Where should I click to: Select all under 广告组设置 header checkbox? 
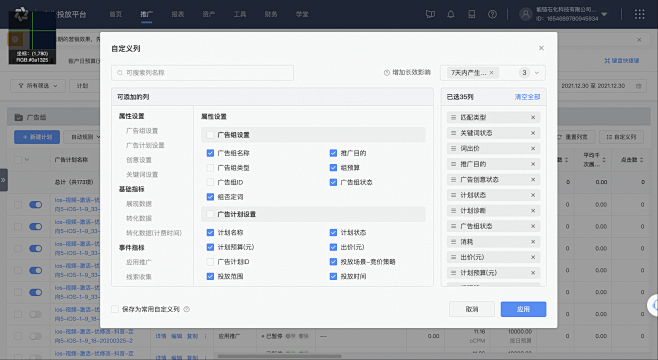click(210, 135)
